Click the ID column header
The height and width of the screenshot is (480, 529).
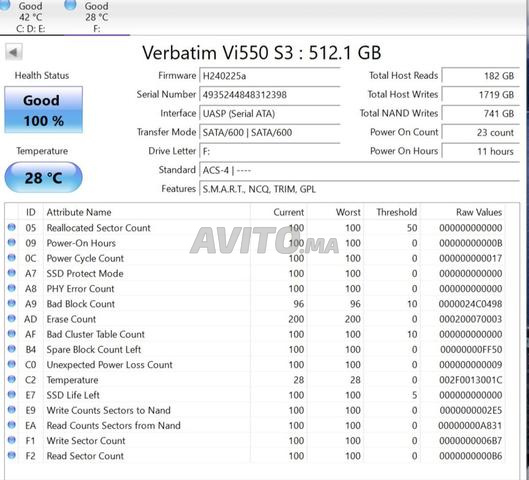(30, 212)
